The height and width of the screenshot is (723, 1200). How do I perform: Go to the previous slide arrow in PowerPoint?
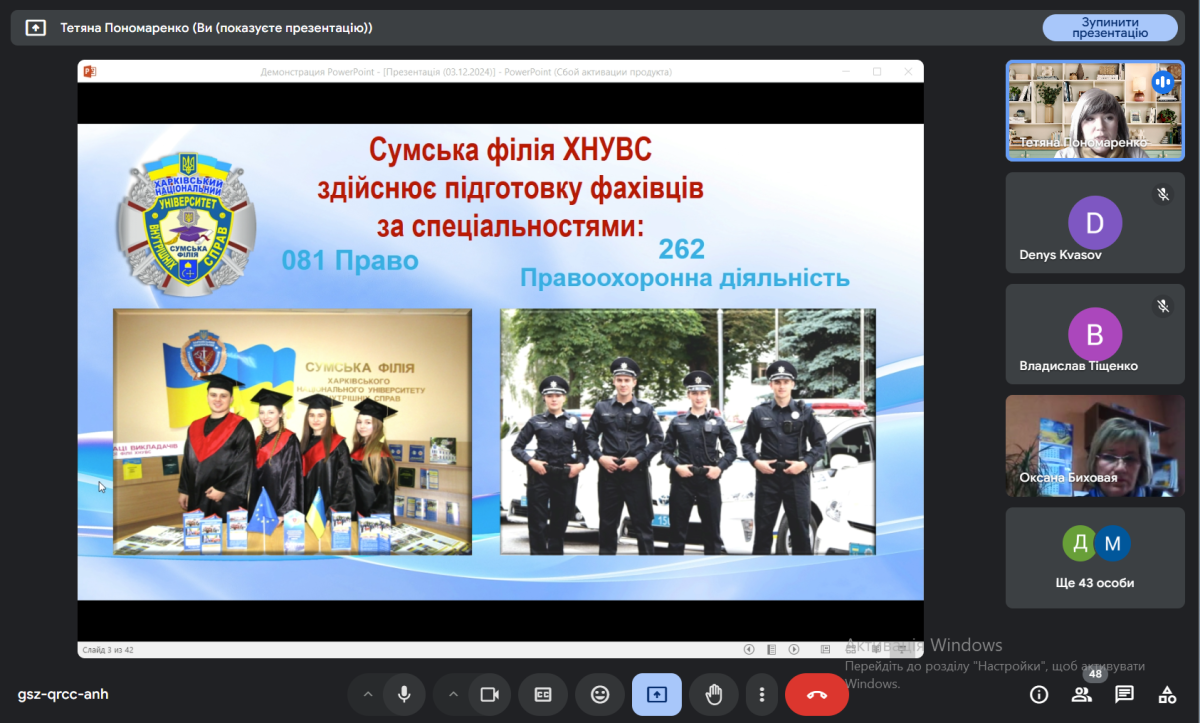(749, 649)
